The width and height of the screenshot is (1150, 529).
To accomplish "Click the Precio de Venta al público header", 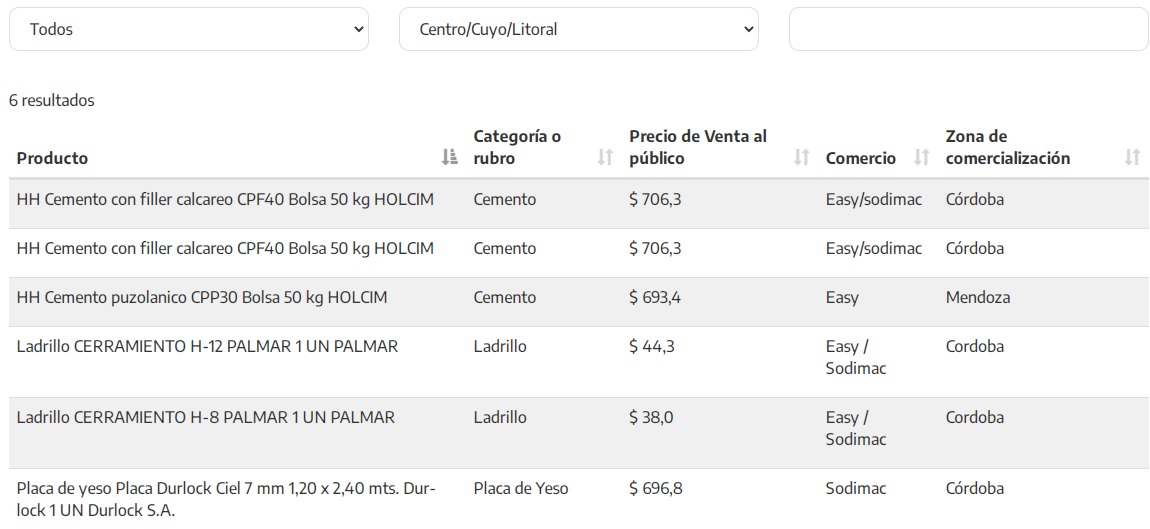I will point(697,147).
